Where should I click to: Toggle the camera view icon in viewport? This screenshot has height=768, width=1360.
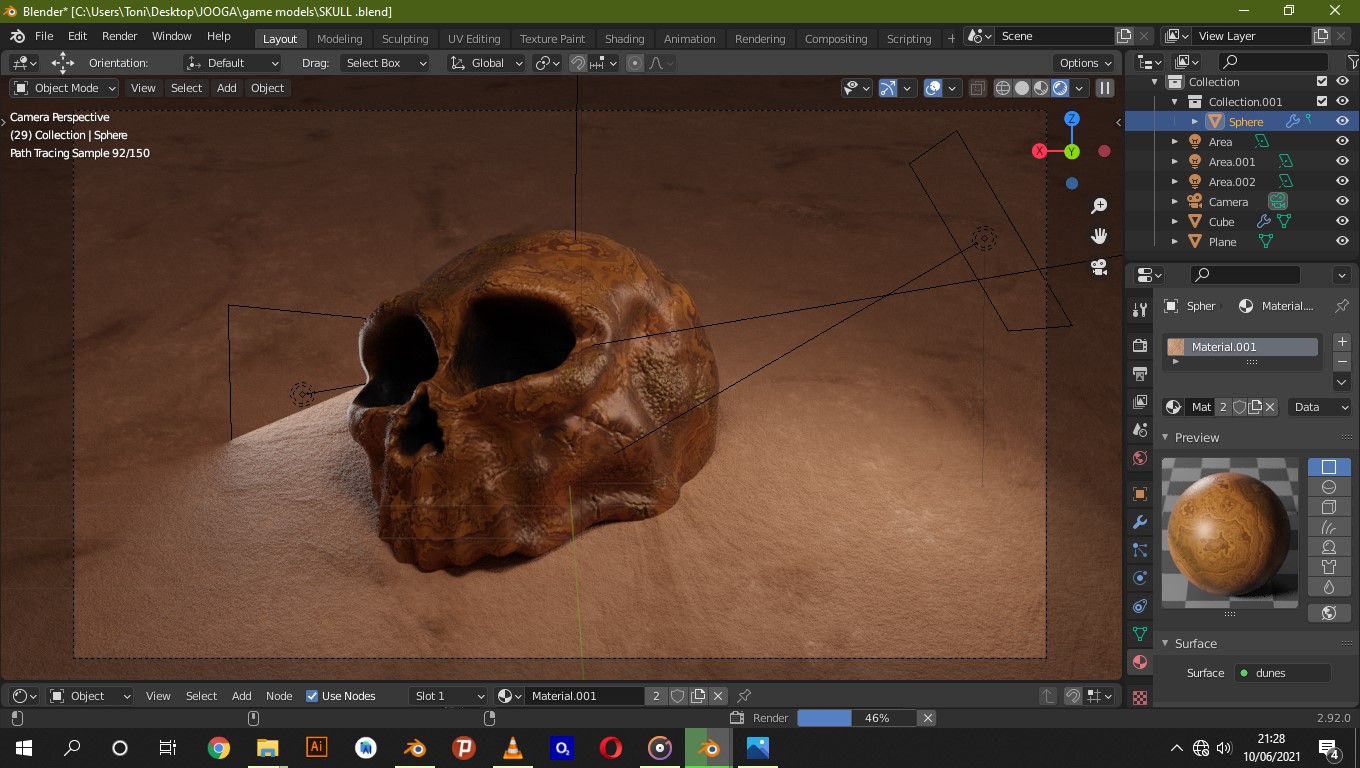(x=1099, y=267)
